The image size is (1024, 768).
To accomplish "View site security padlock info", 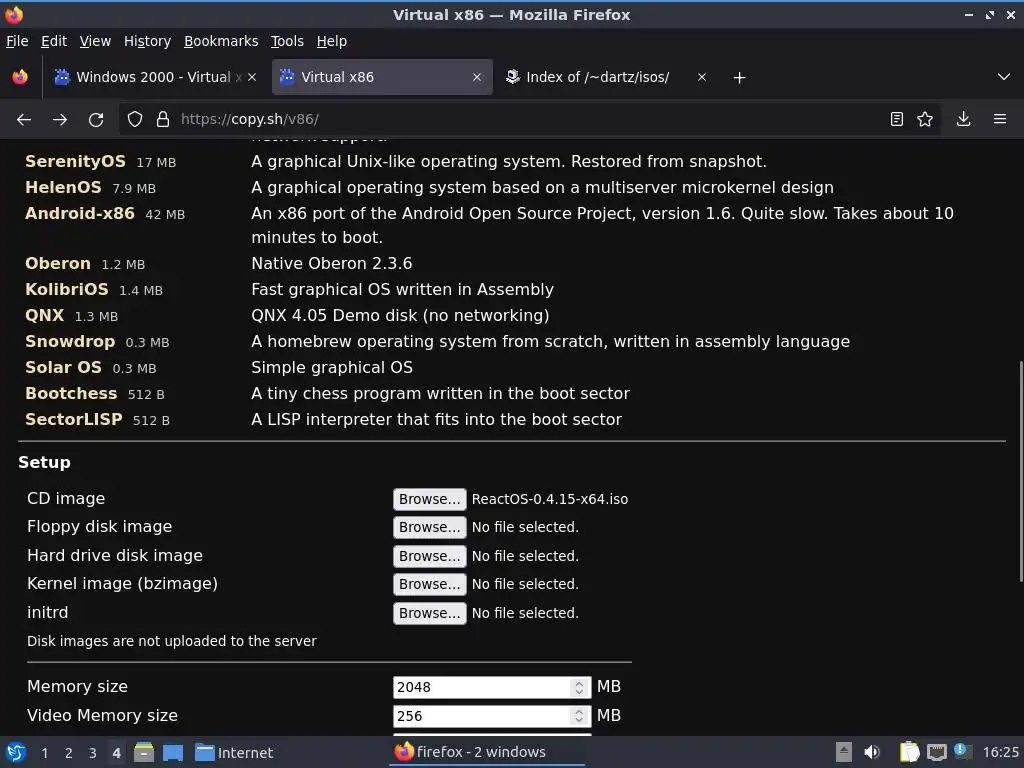I will [163, 120].
